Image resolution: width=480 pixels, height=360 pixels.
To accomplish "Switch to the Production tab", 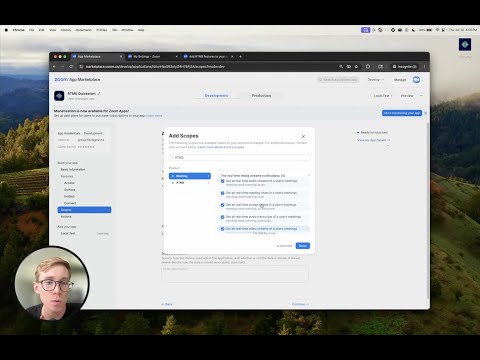I will 261,96.
